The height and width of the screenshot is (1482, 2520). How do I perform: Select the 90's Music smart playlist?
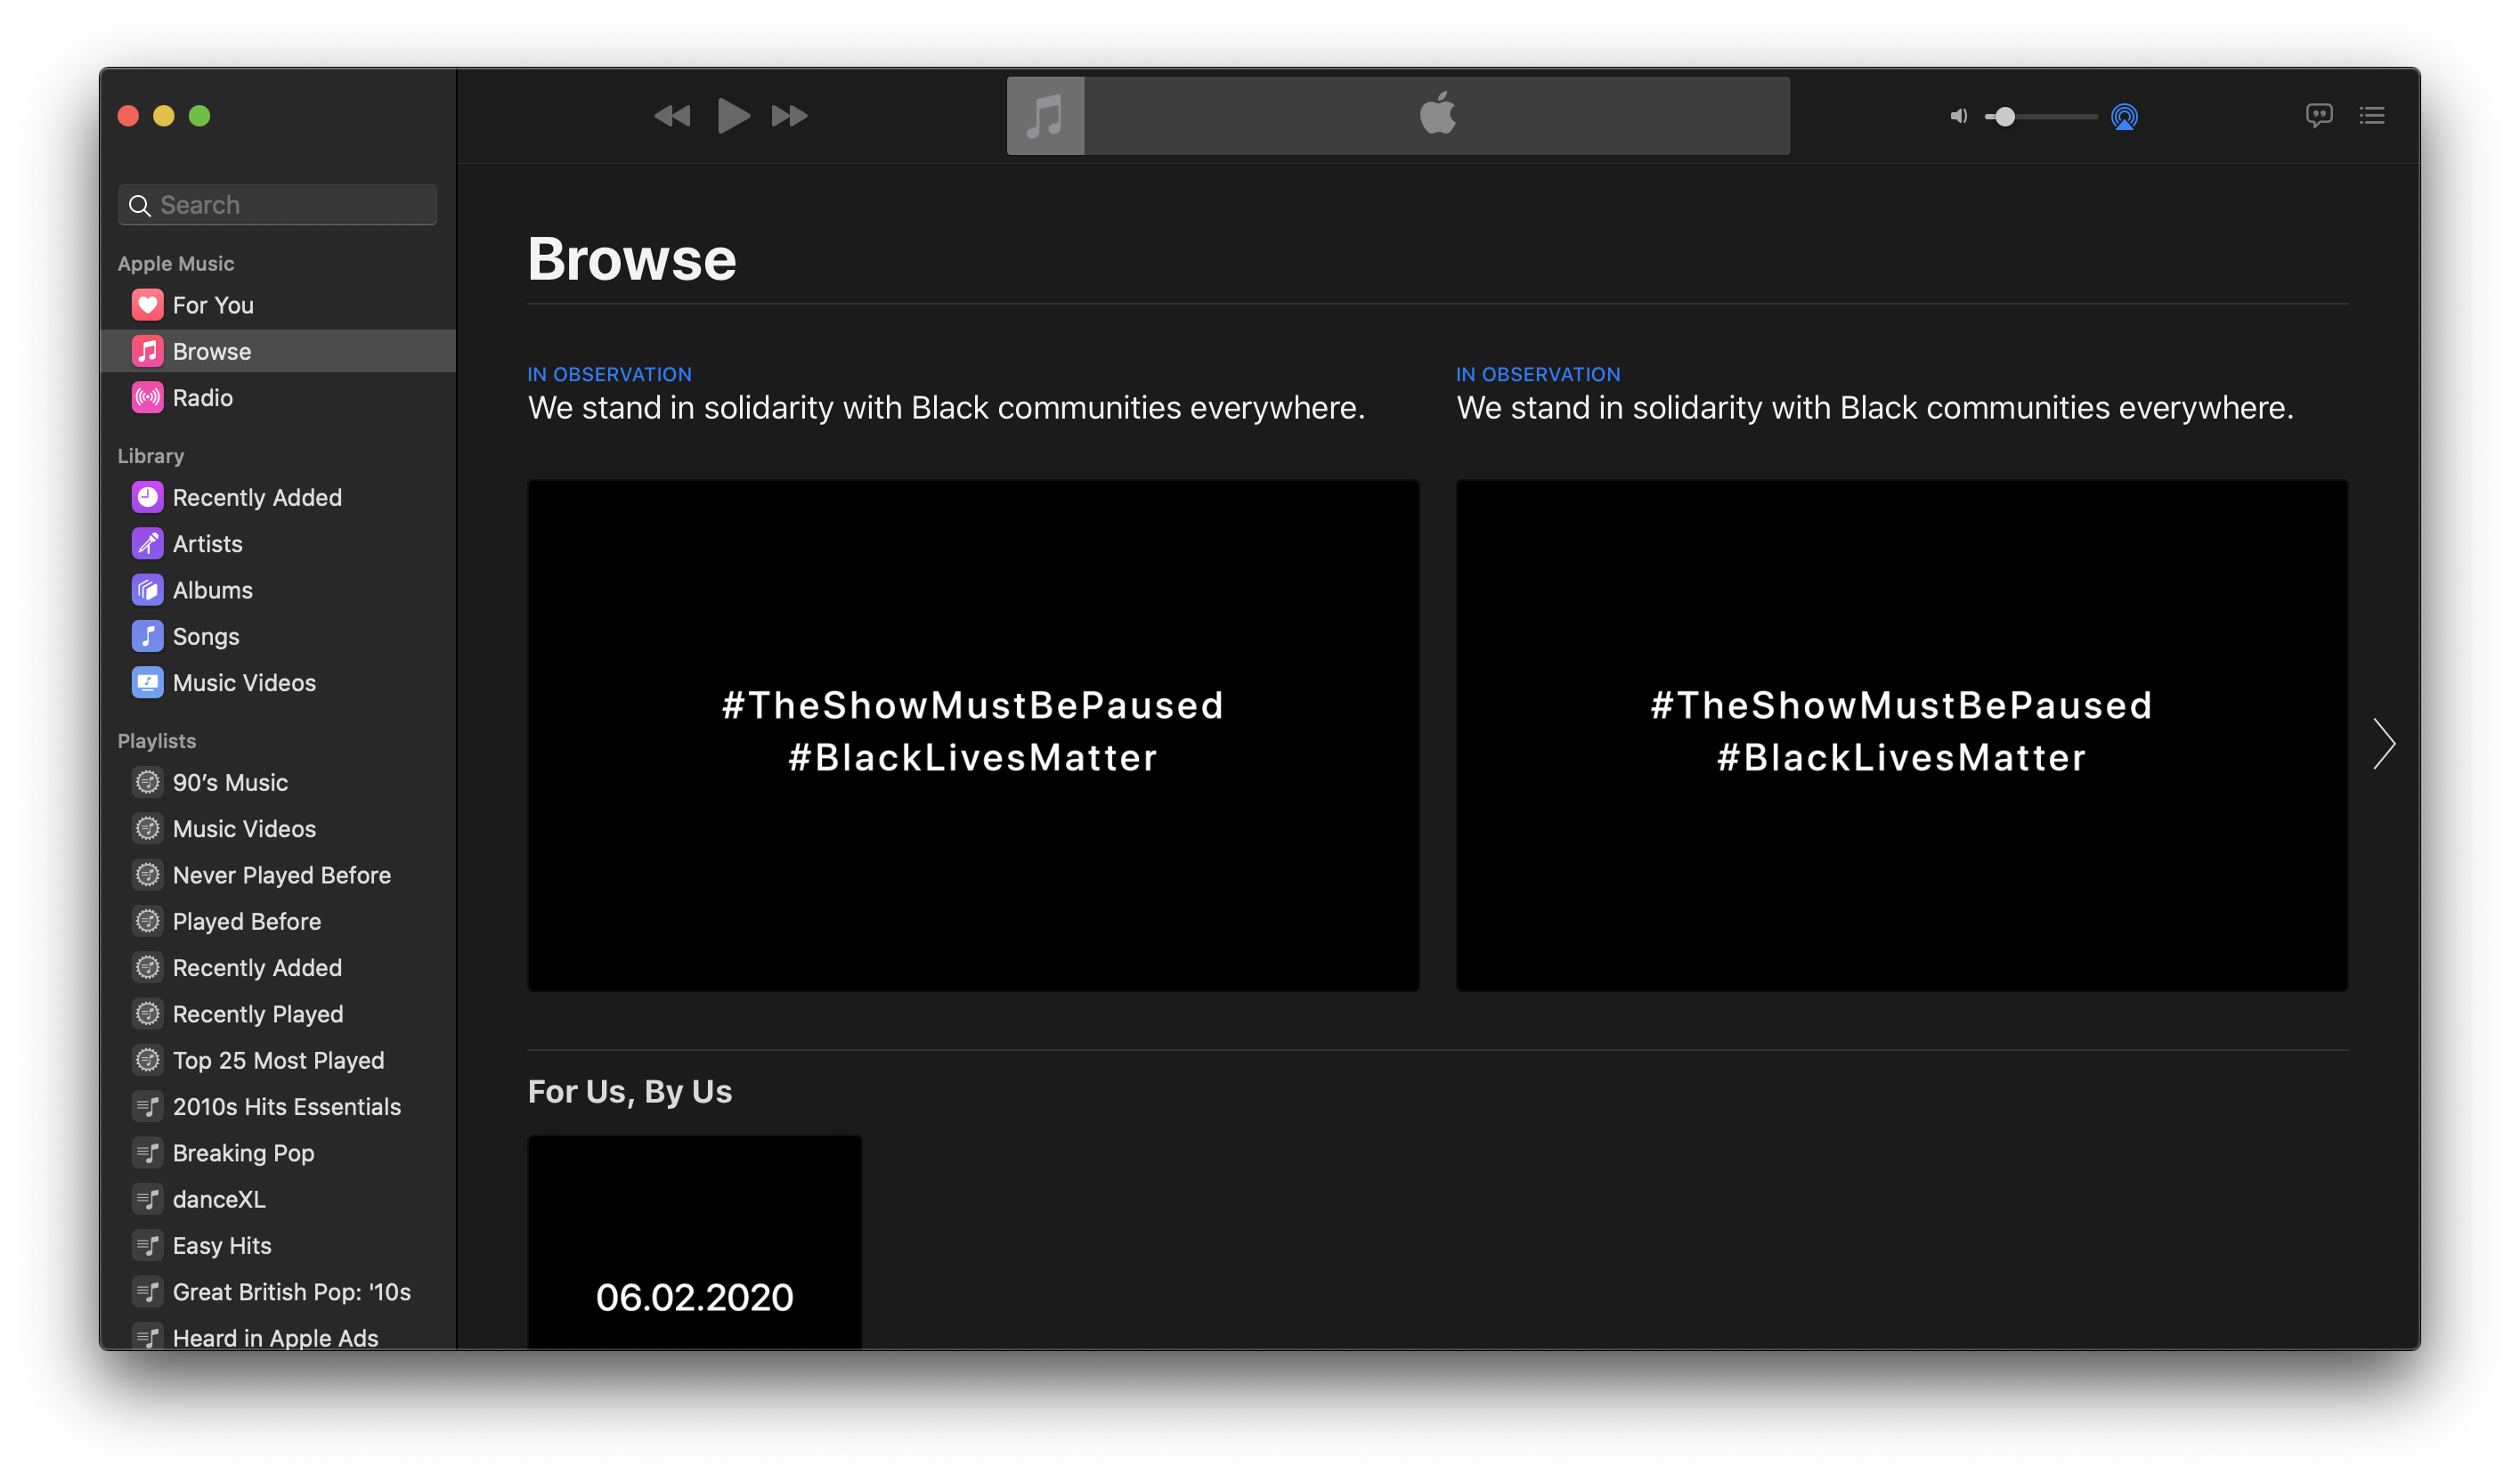(230, 782)
